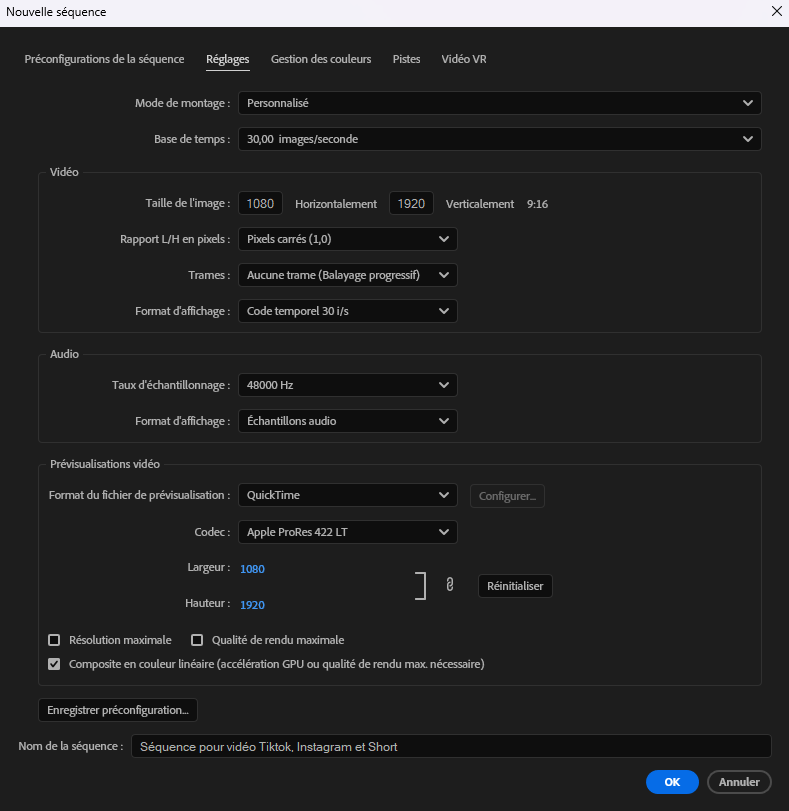Open the Codec Apple ProRes dropdown
The height and width of the screenshot is (811, 789).
[x=348, y=532]
